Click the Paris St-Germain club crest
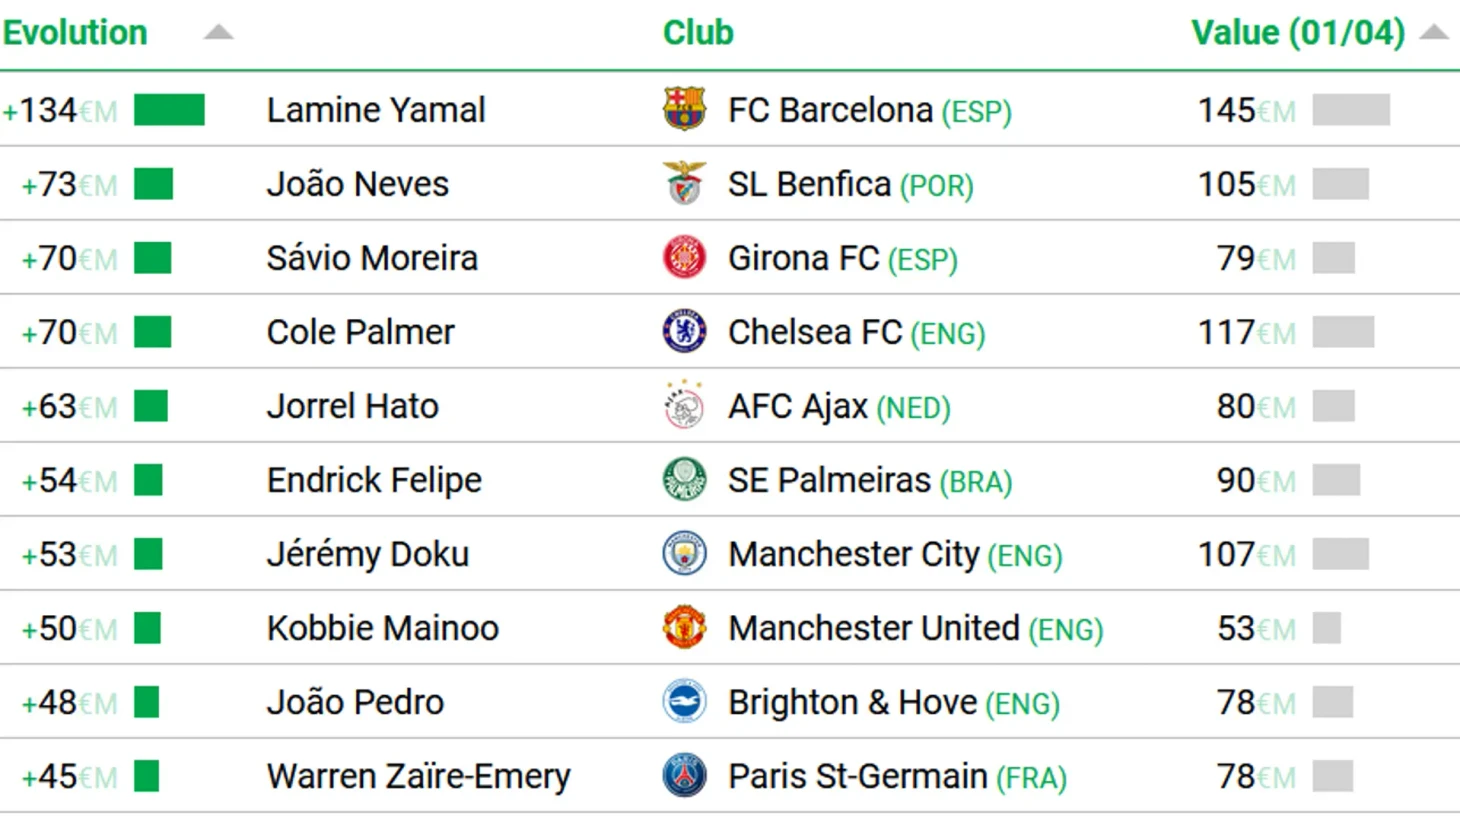The width and height of the screenshot is (1460, 816). (684, 775)
